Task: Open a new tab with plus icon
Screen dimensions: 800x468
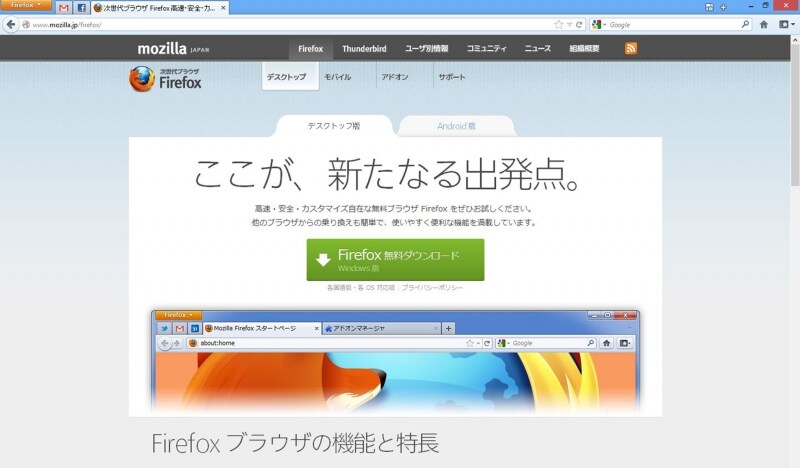Action: click(x=723, y=7)
